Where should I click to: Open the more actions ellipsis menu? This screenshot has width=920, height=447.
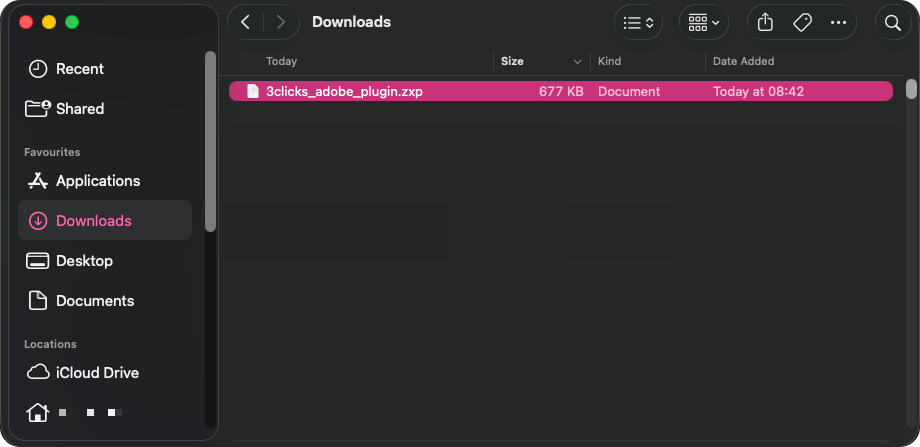(x=838, y=22)
